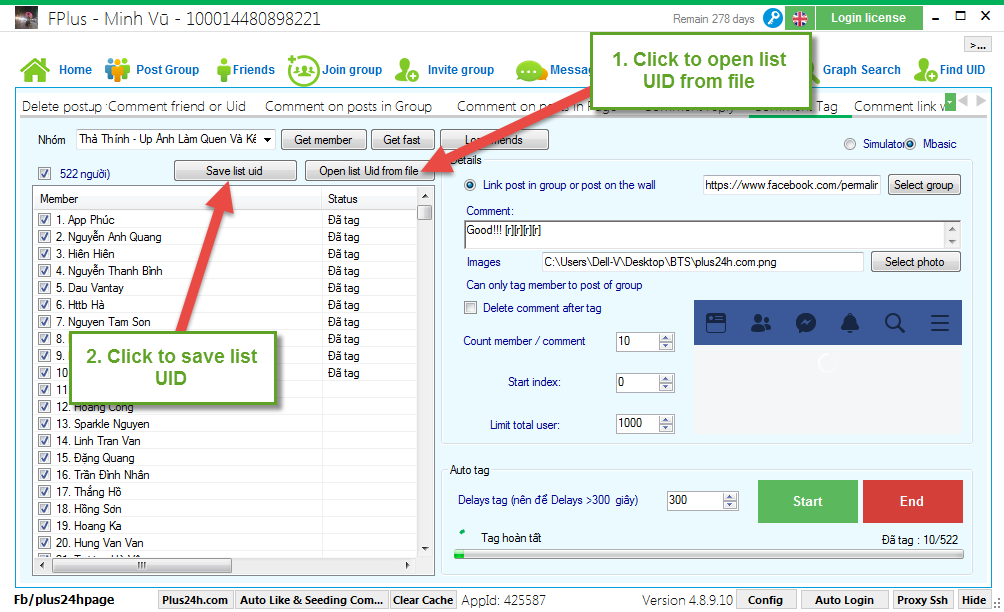Click the Clear Cache button
This screenshot has width=1004, height=612.
pos(423,600)
